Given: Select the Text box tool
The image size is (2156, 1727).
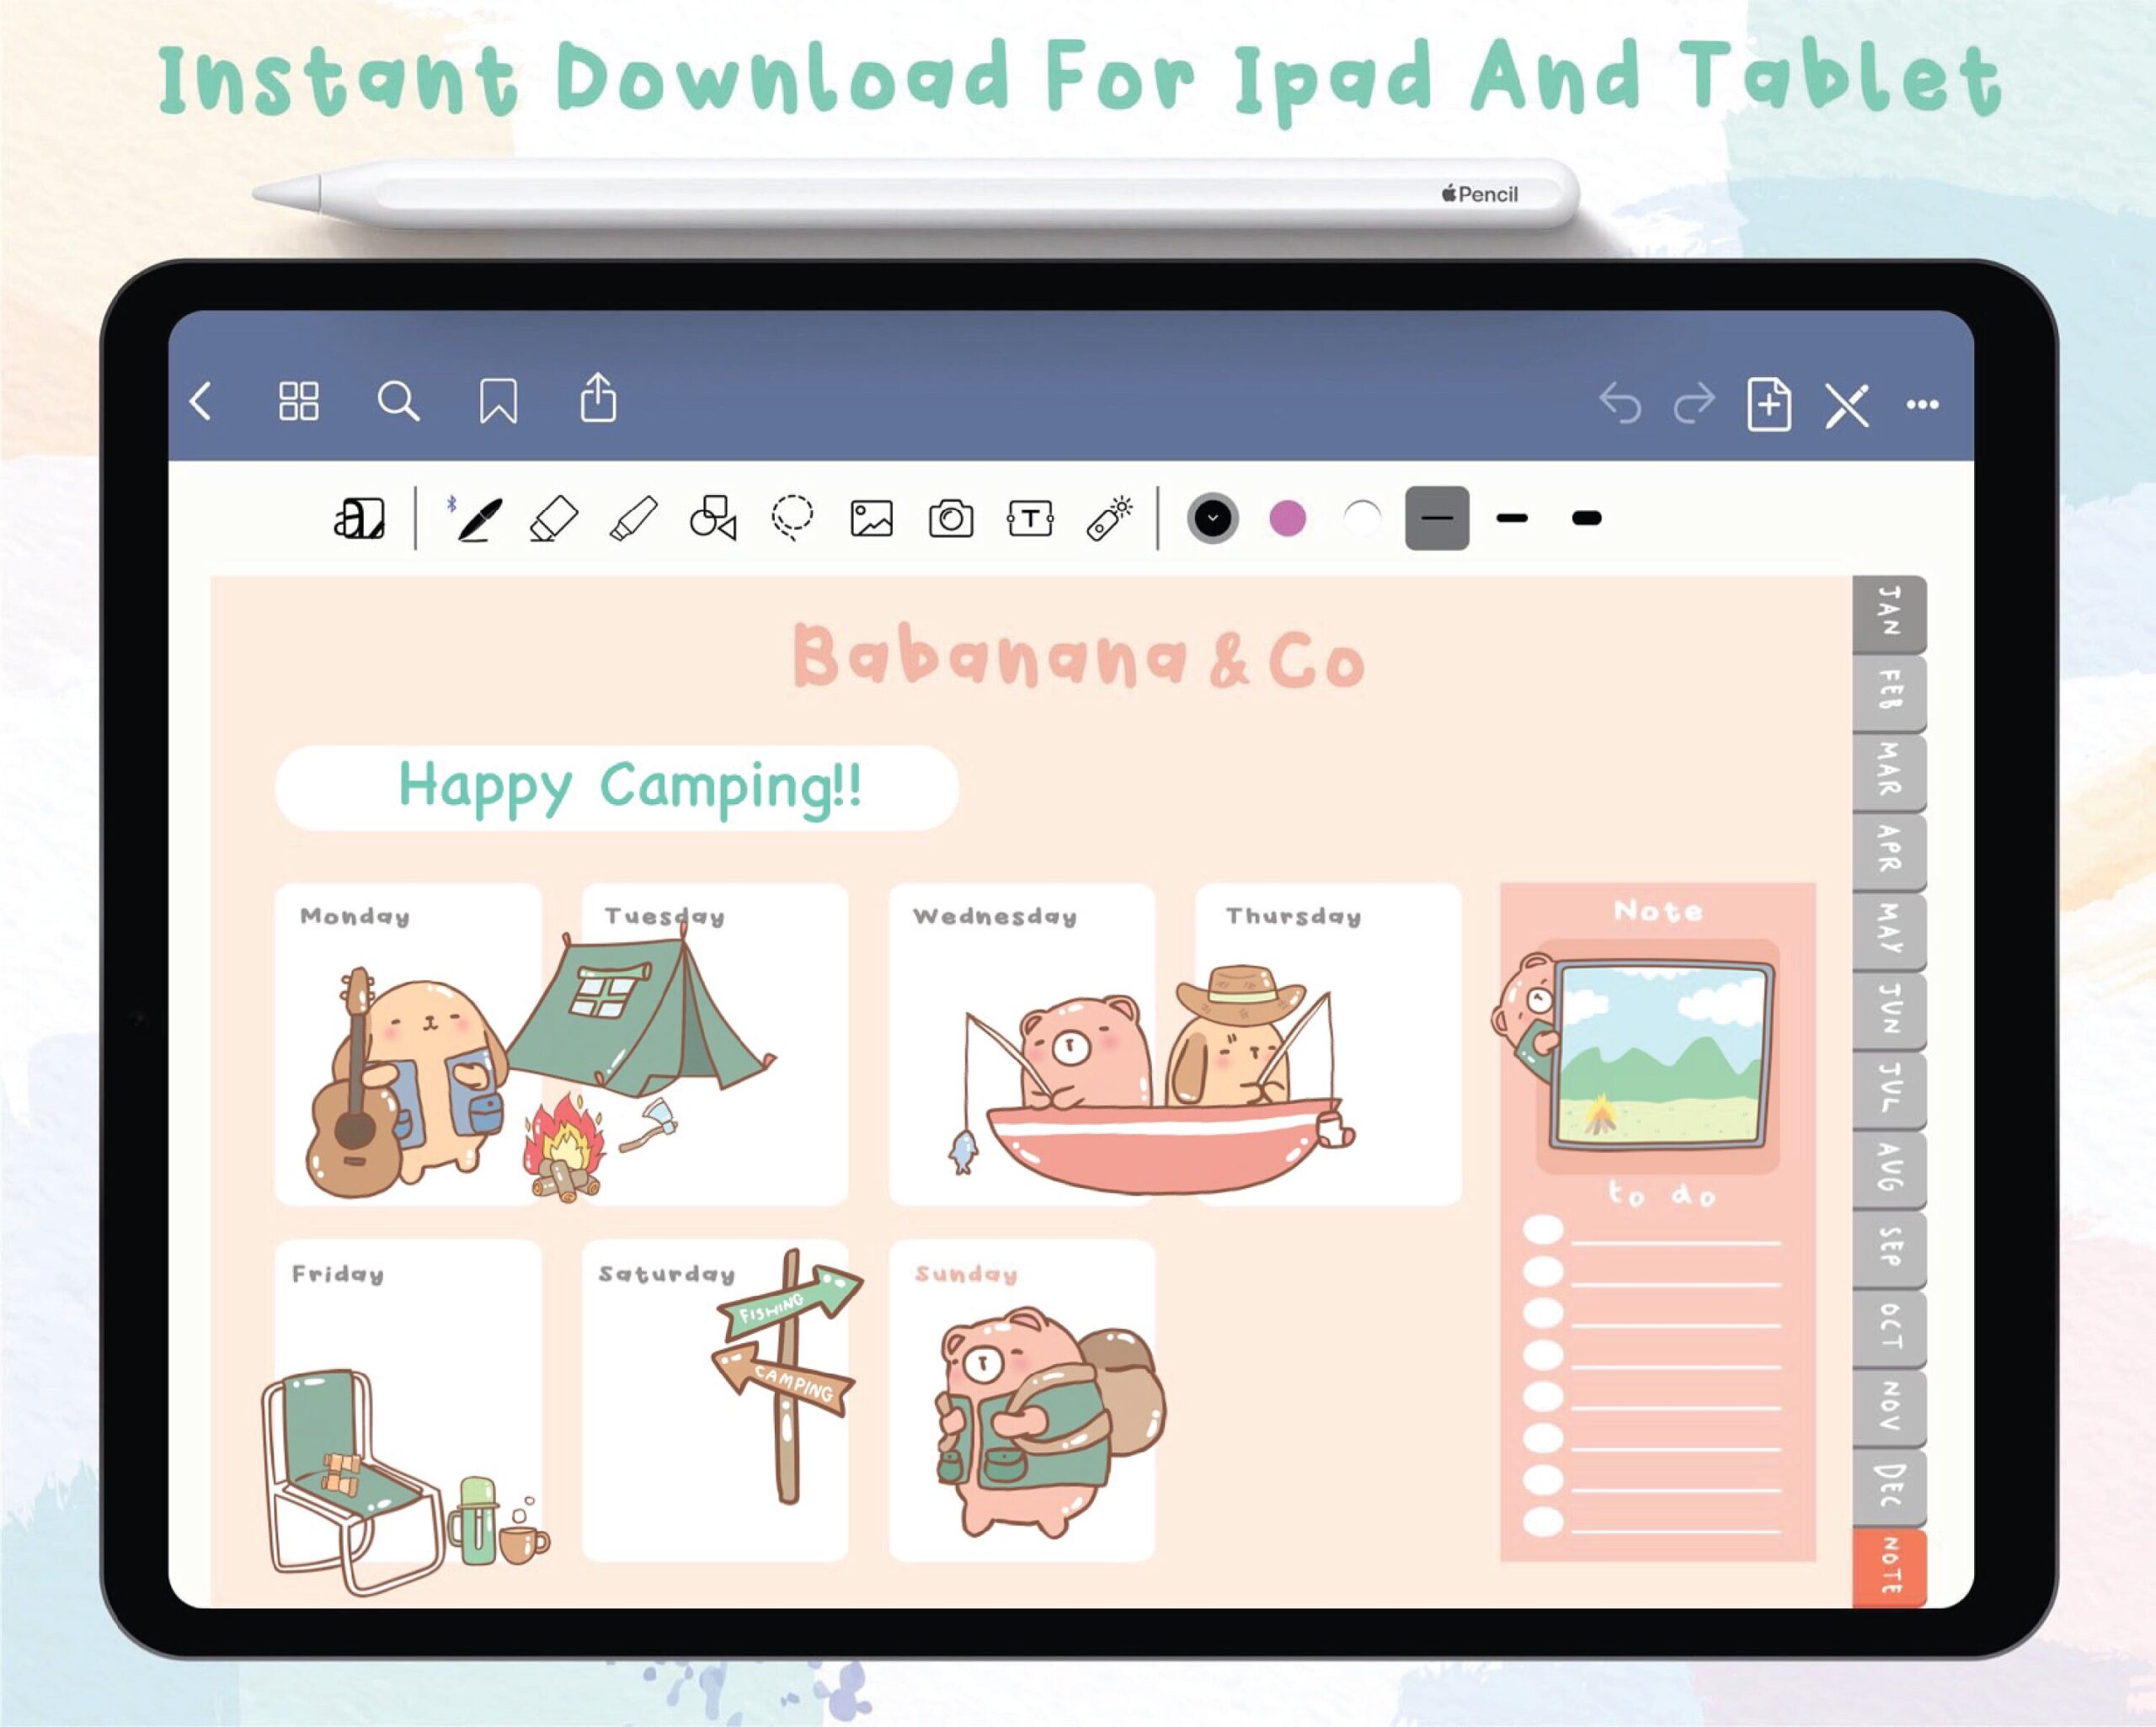Looking at the screenshot, I should click(x=1030, y=518).
